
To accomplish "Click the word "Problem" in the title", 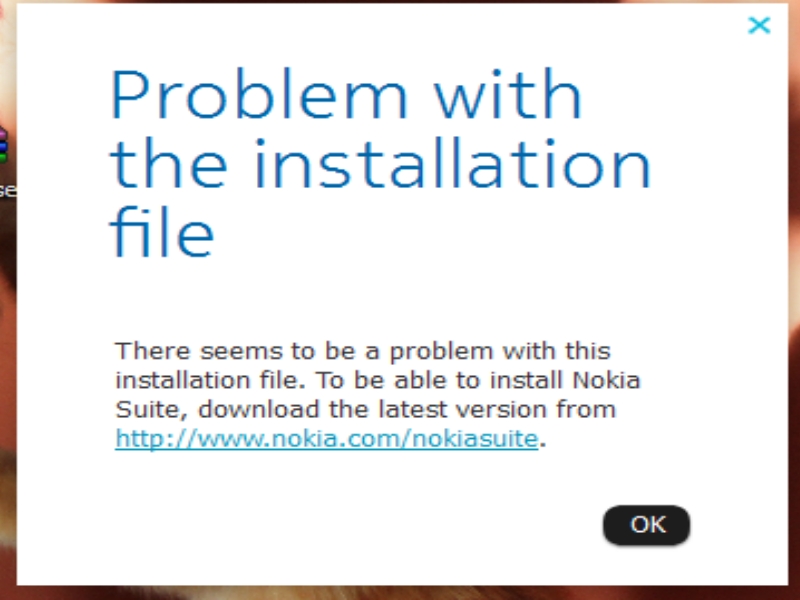I will (258, 97).
